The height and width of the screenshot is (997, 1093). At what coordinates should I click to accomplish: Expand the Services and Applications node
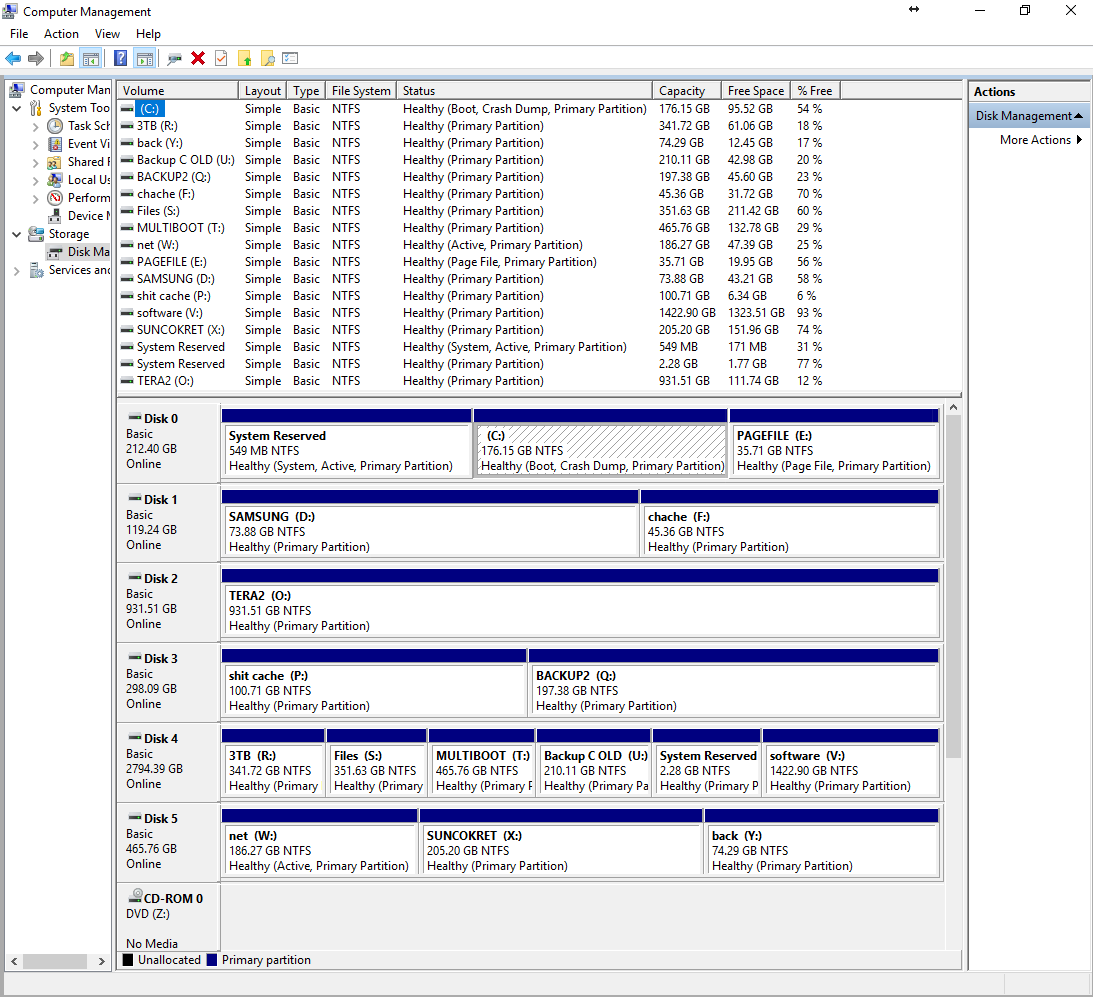17,271
